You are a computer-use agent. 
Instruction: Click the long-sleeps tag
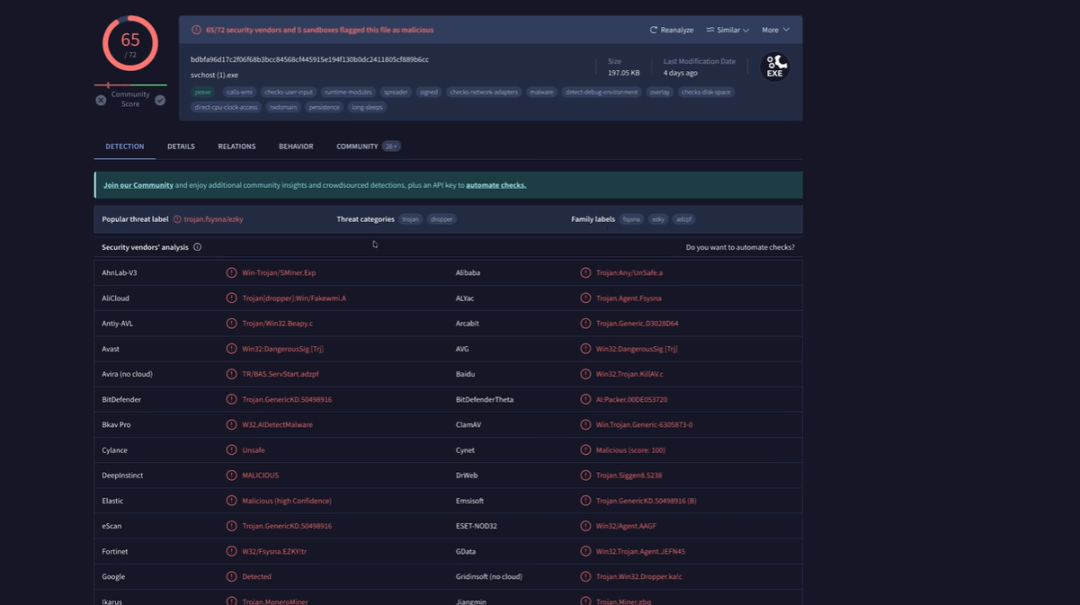pyautogui.click(x=366, y=107)
